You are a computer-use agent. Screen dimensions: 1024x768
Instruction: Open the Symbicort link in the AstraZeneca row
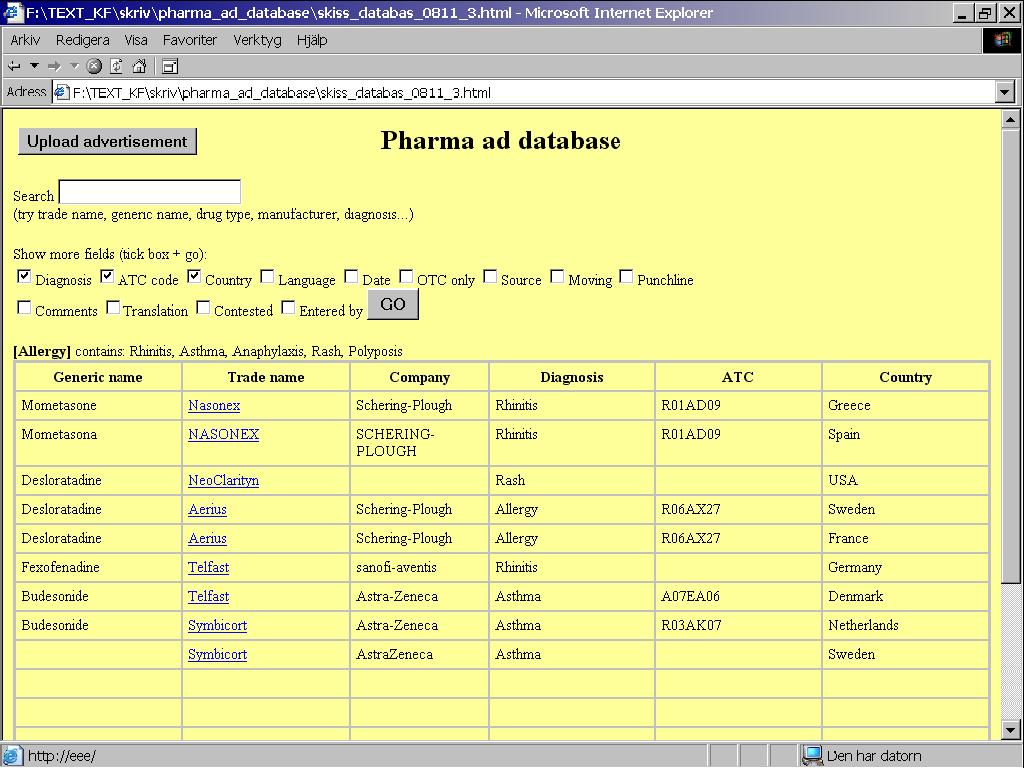[x=217, y=654]
